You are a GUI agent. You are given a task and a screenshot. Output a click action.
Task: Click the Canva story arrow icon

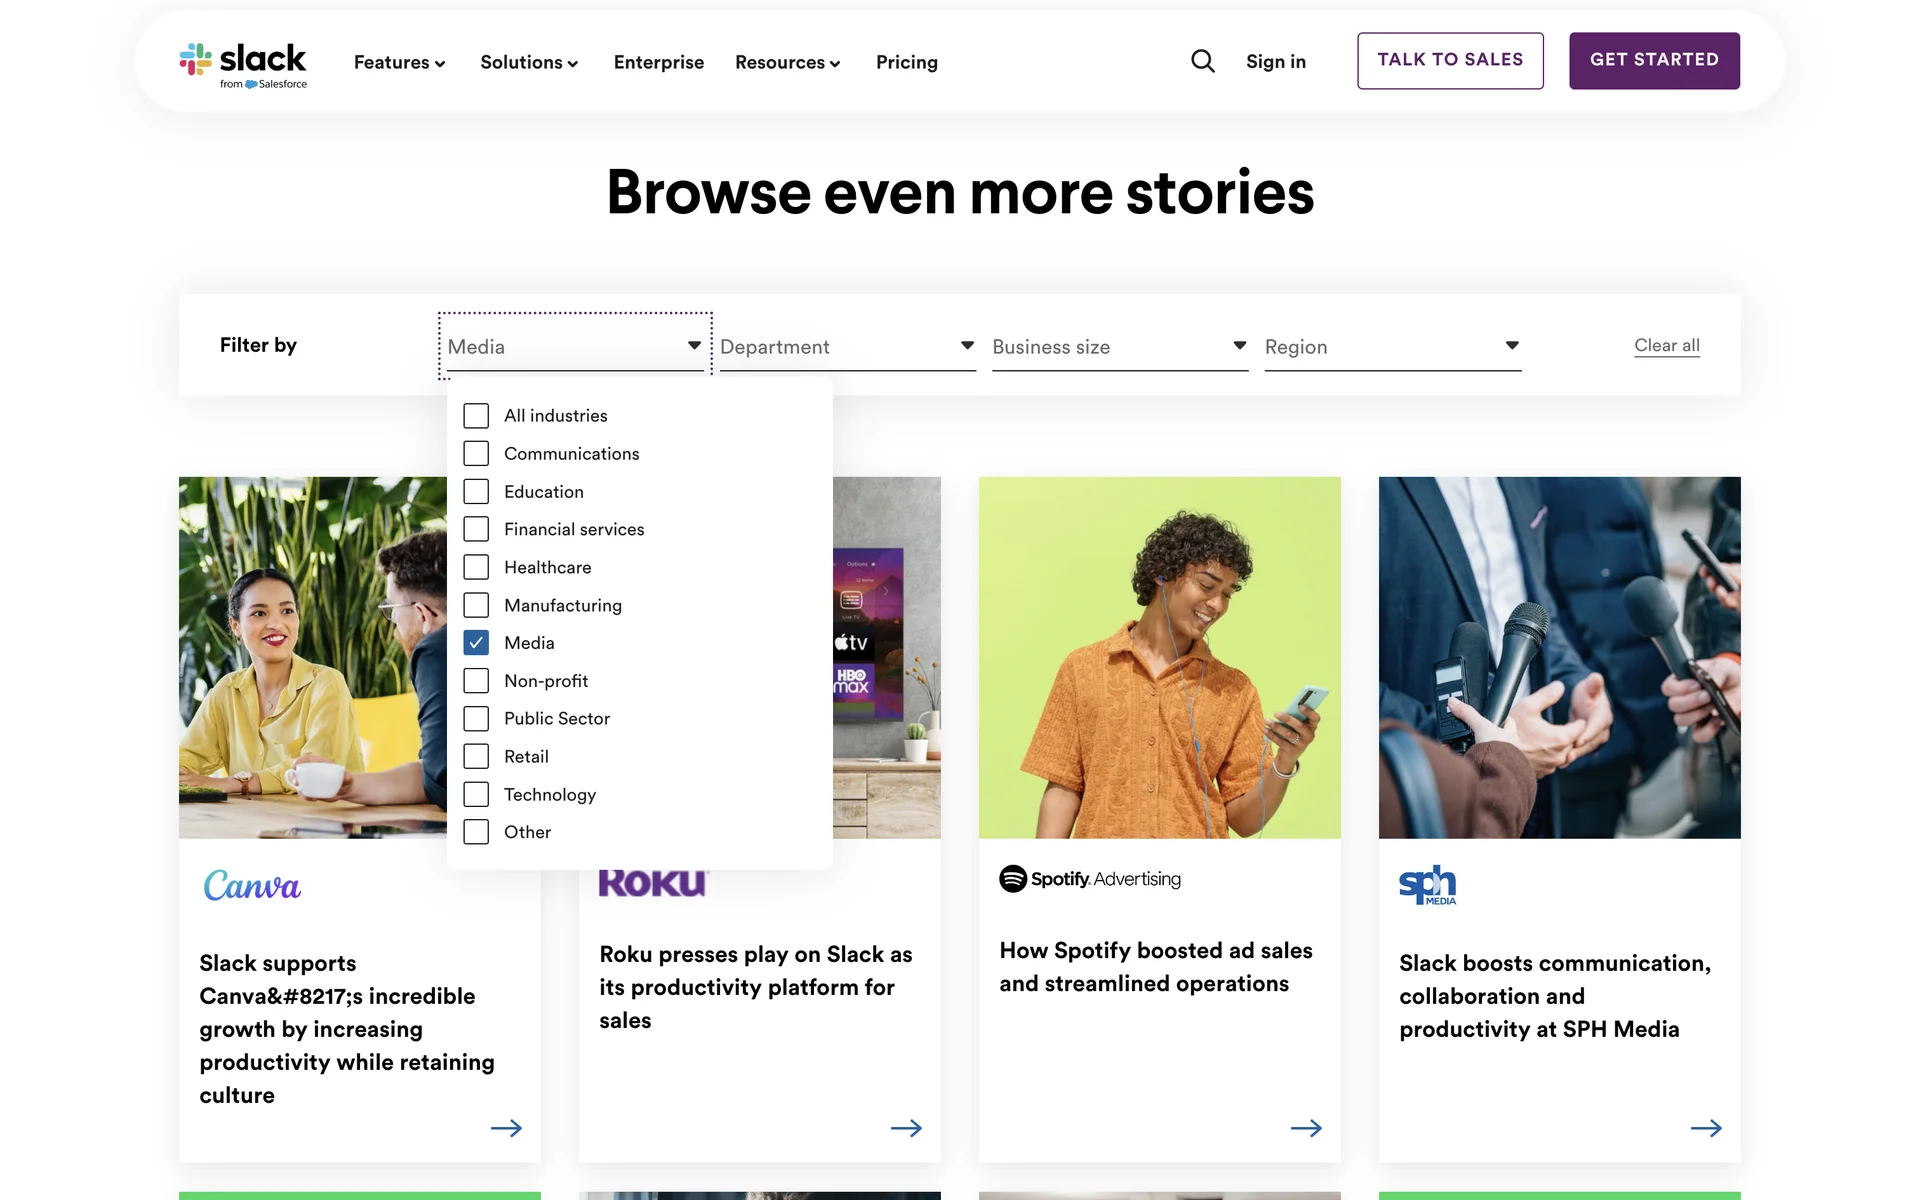[506, 1128]
